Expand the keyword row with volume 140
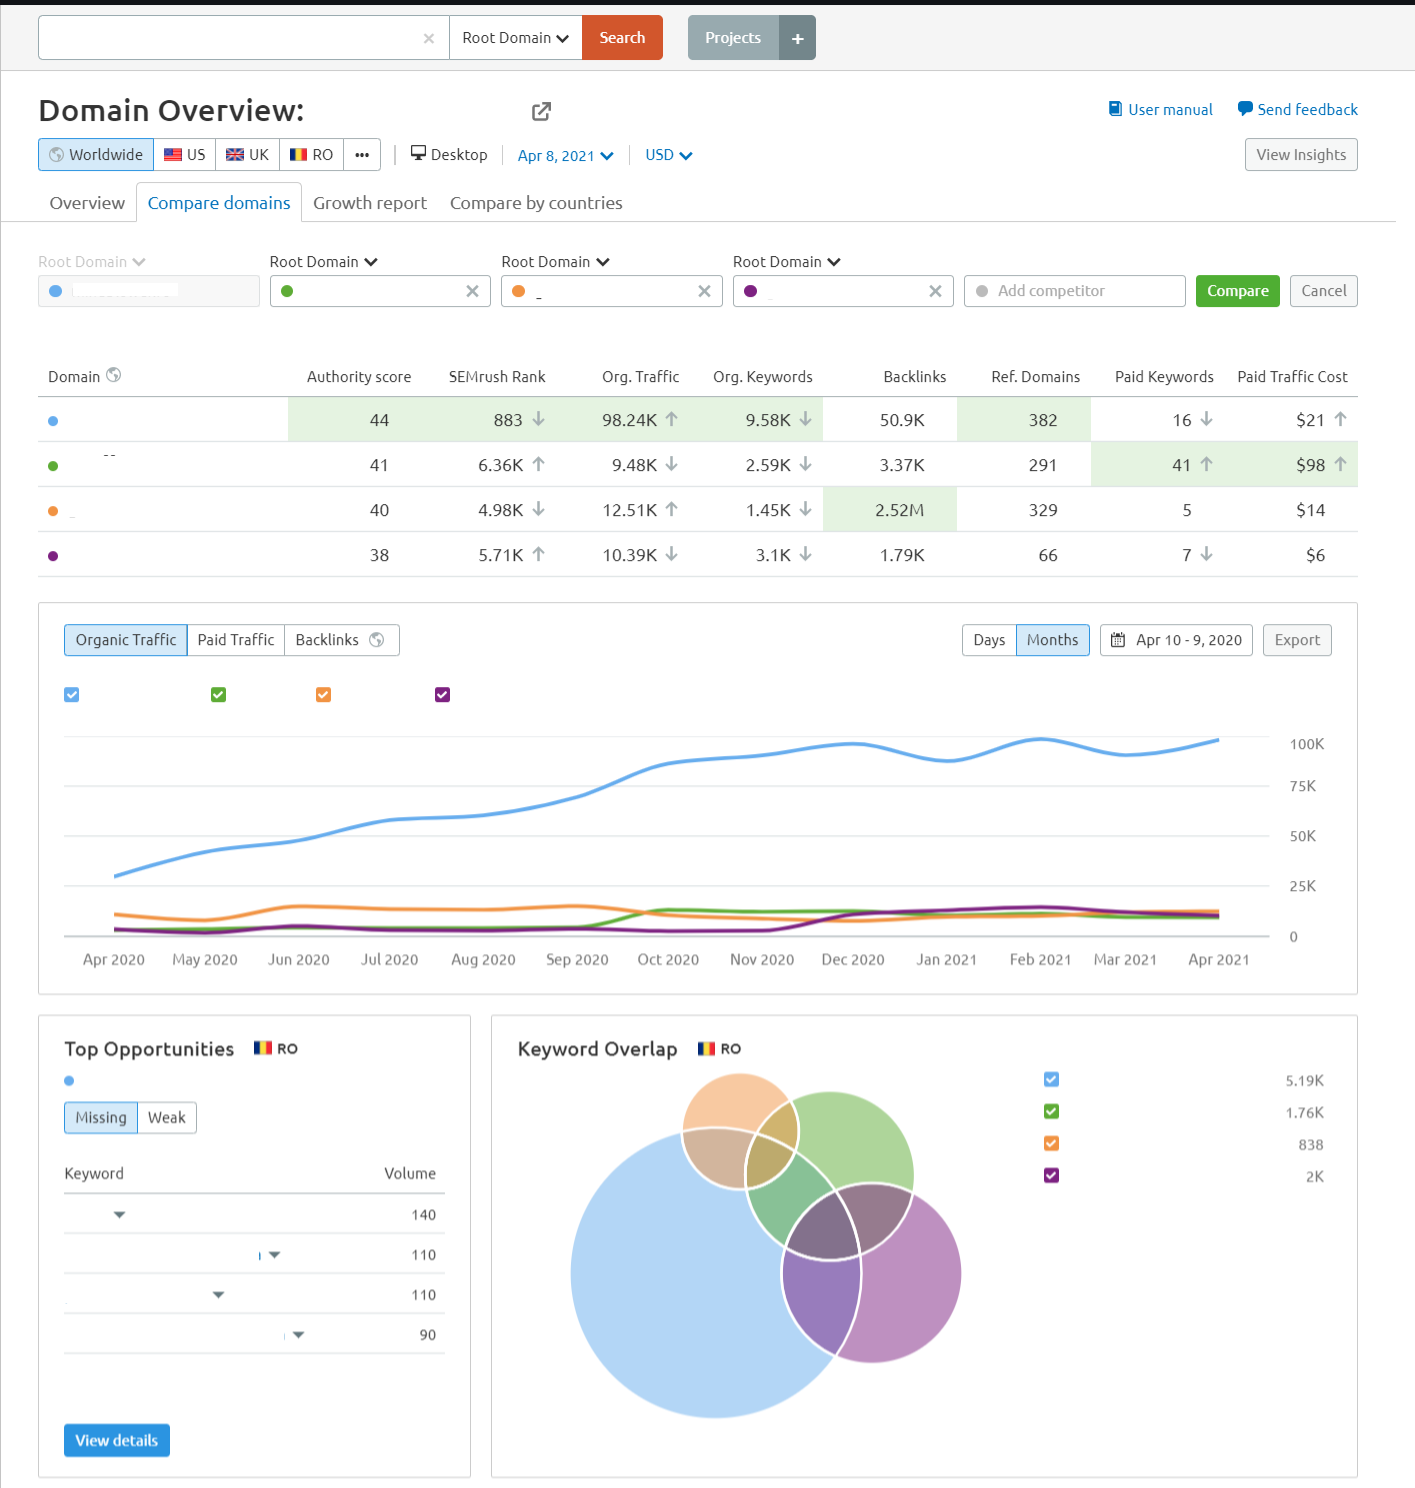This screenshot has height=1488, width=1415. (x=120, y=1215)
